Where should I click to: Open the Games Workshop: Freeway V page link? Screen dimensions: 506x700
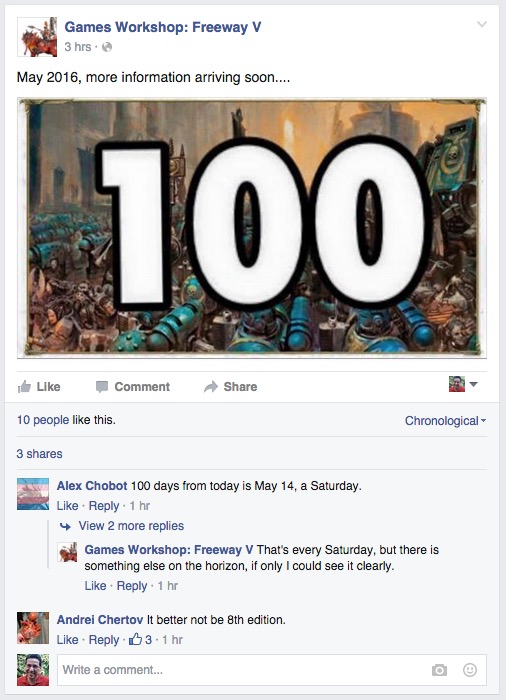coord(163,27)
